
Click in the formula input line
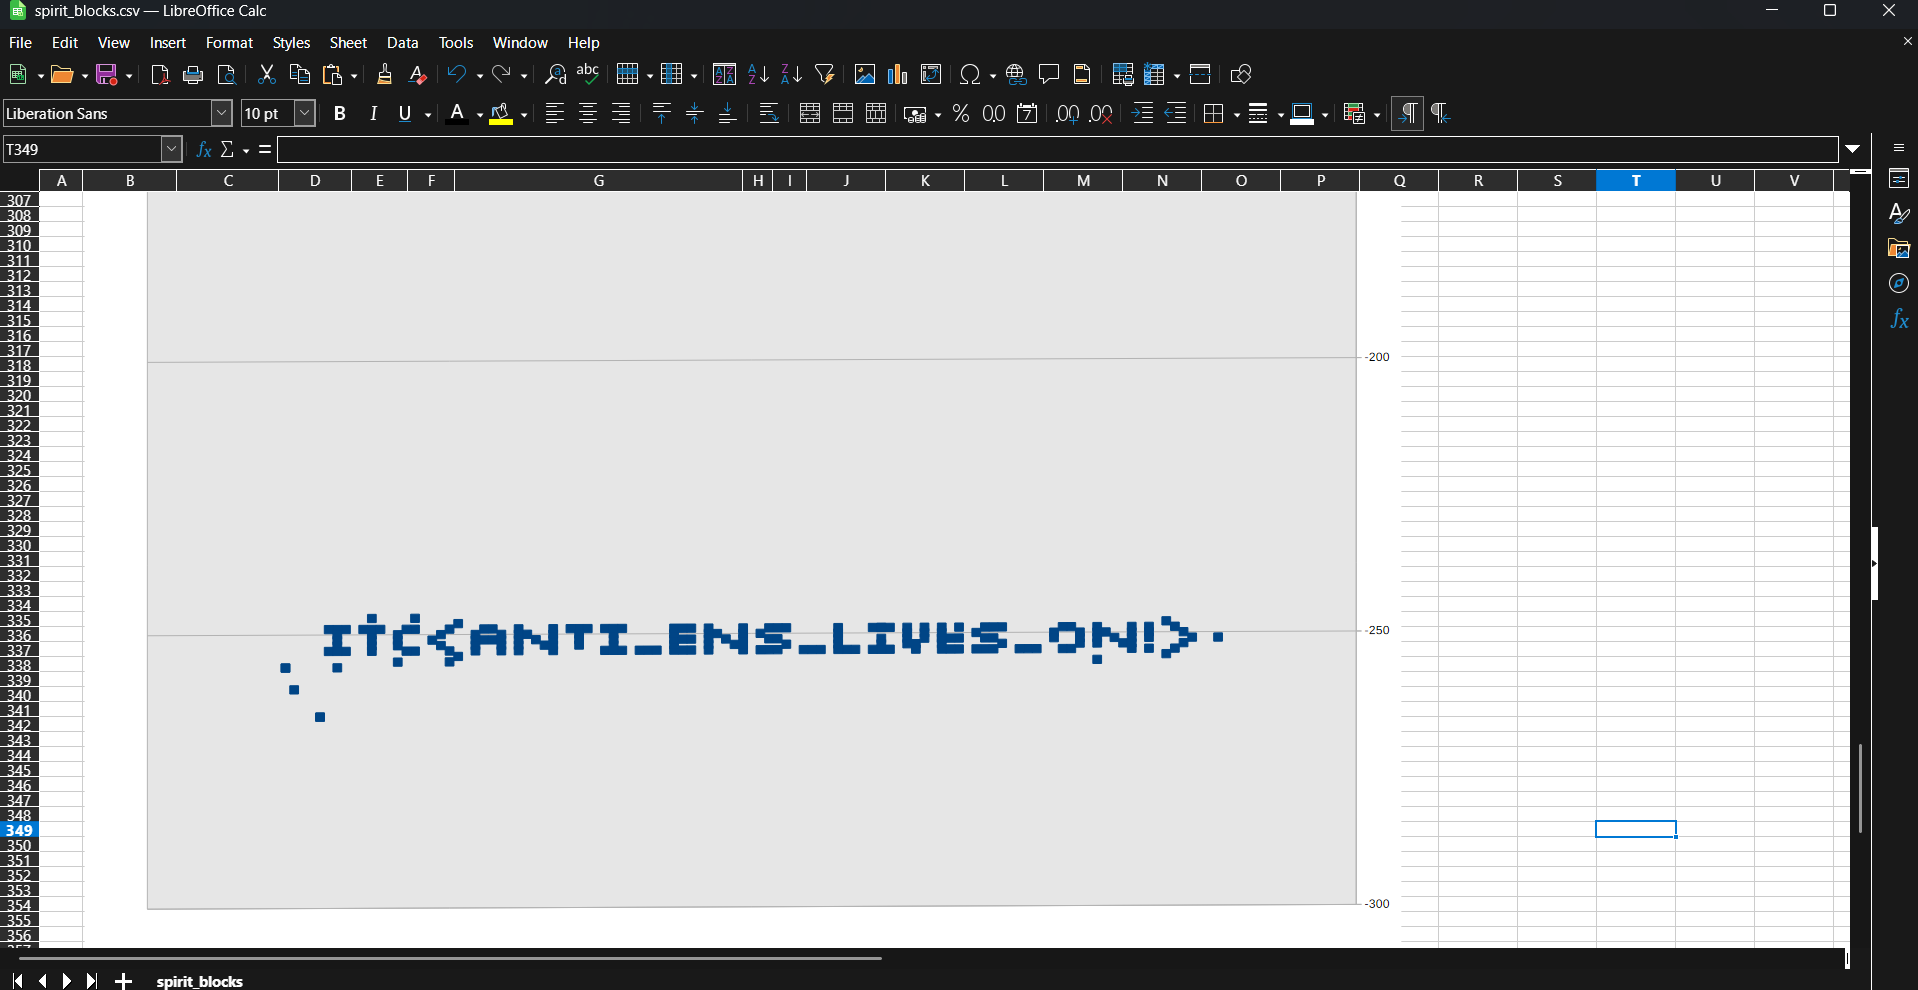click(1057, 149)
